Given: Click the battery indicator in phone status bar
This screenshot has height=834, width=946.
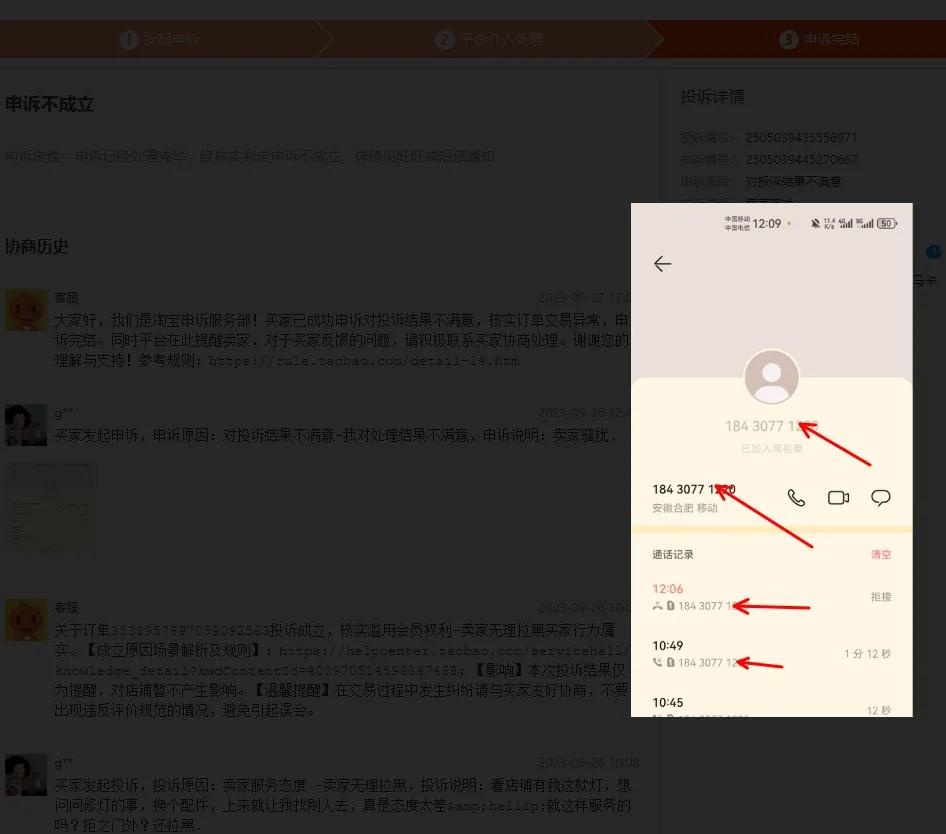Looking at the screenshot, I should click(x=887, y=224).
